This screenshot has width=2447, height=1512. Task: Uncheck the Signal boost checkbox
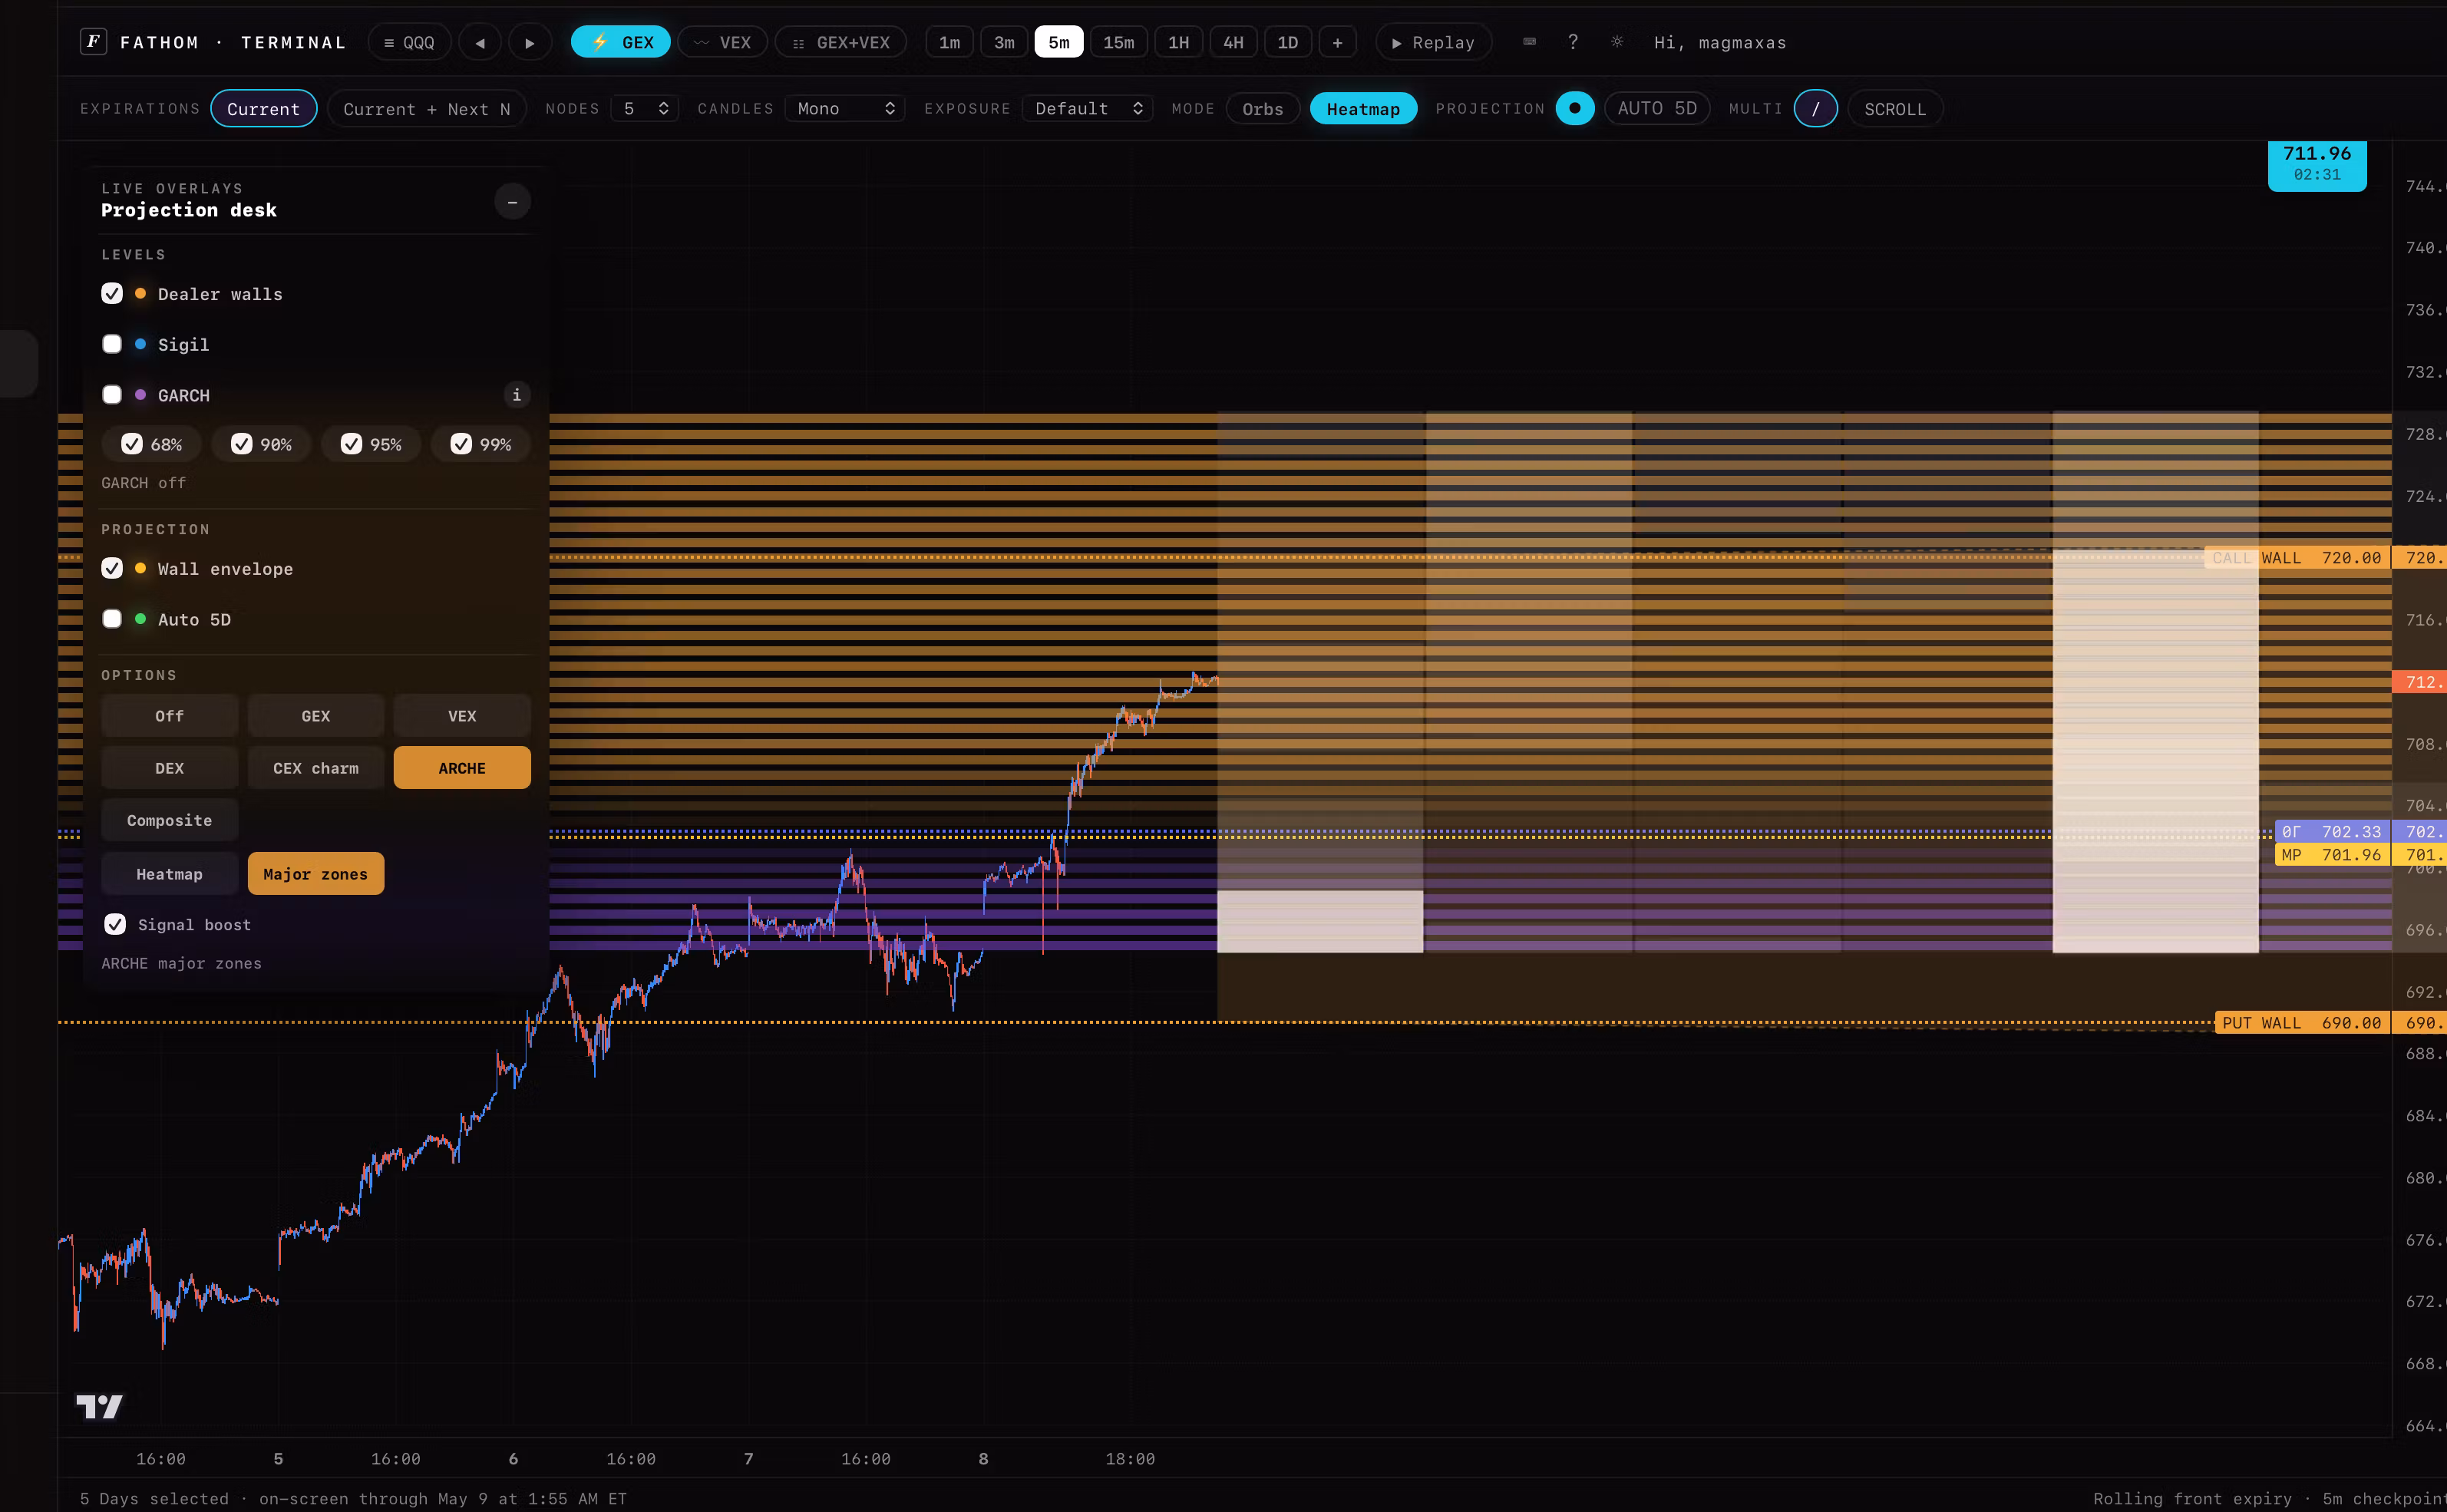click(x=115, y=924)
